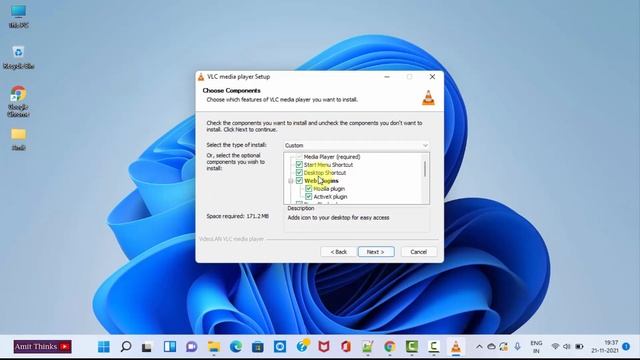Click the components list scrollbar
The width and height of the screenshot is (640, 360).
click(x=425, y=169)
